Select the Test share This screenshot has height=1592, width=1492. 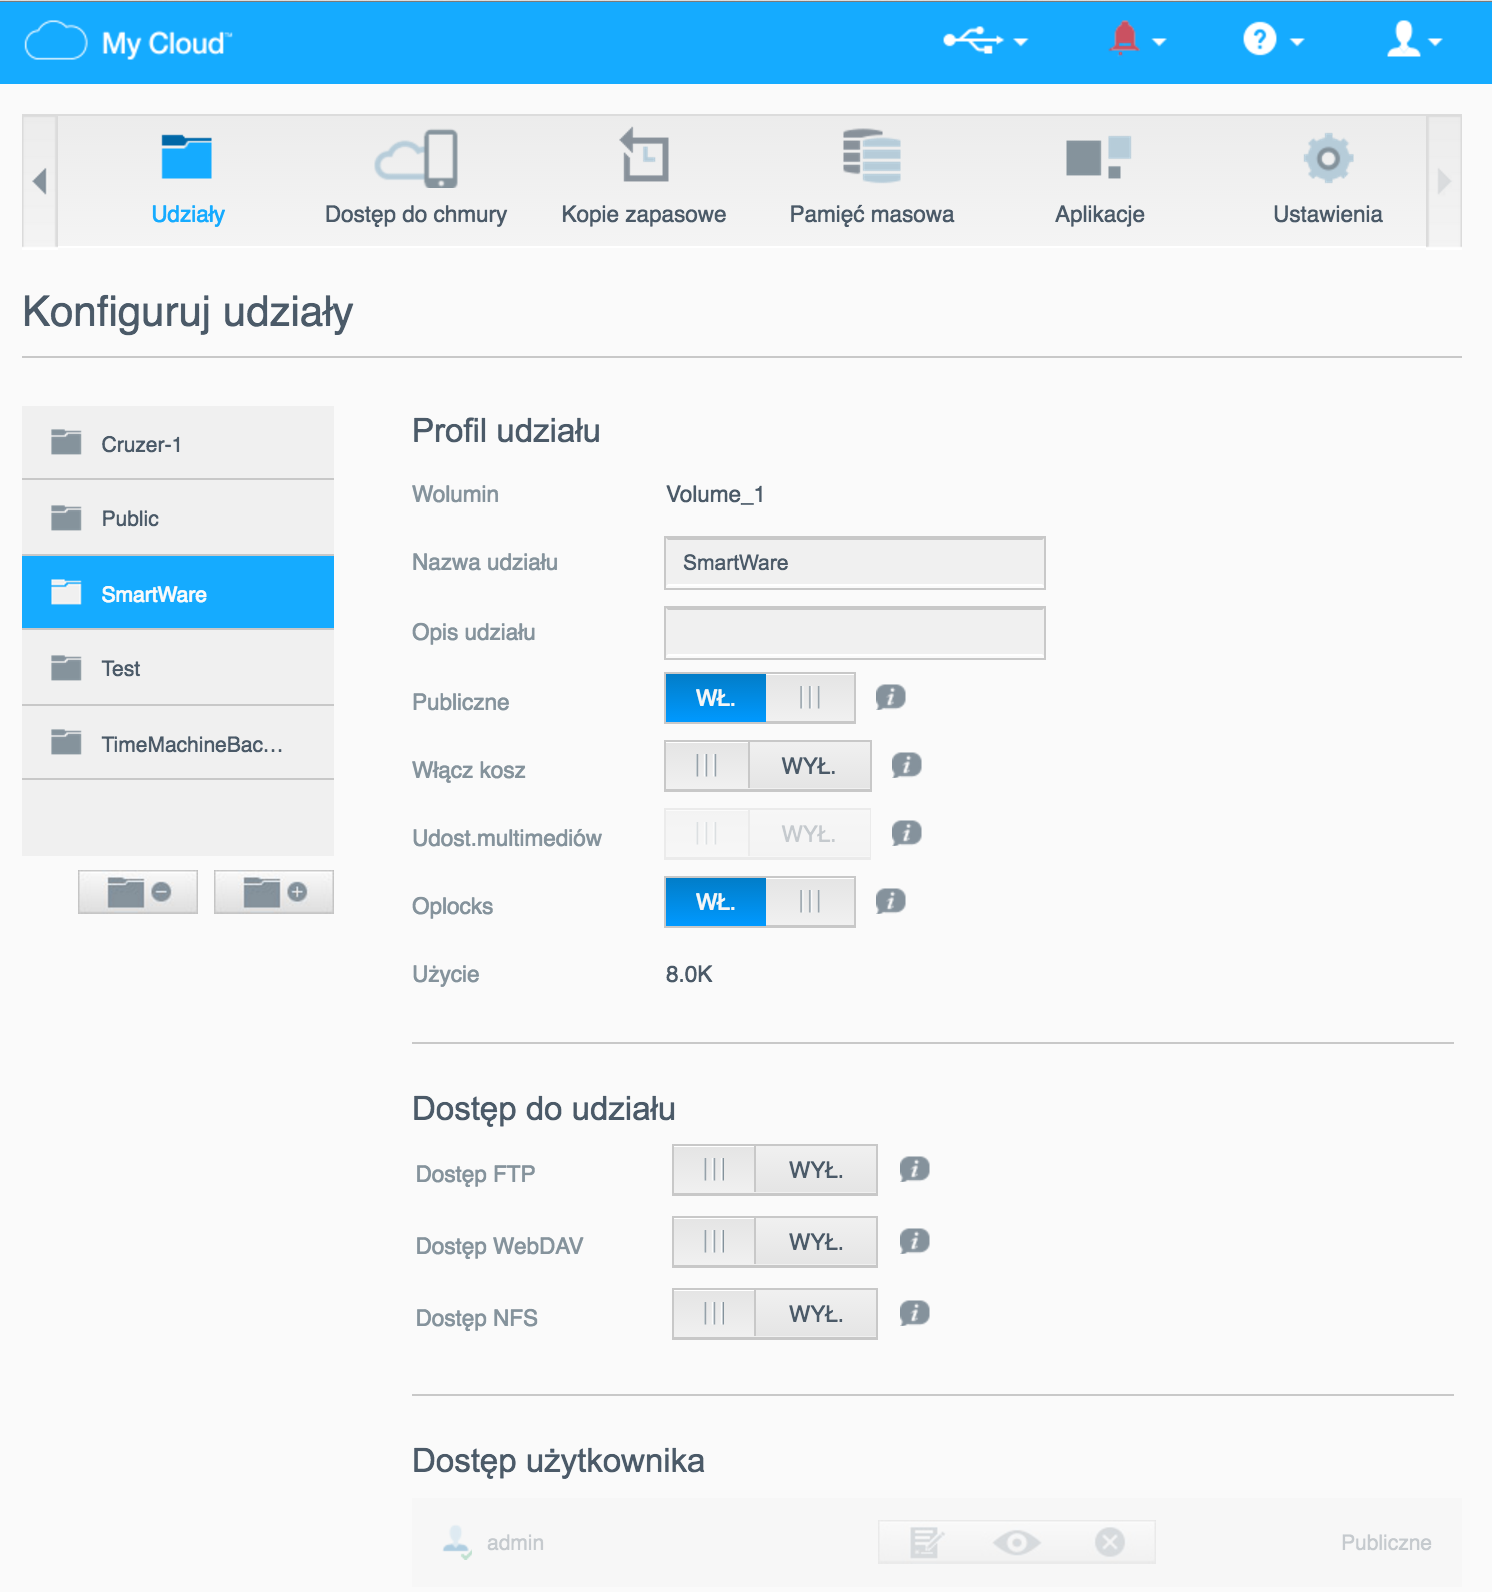point(178,668)
